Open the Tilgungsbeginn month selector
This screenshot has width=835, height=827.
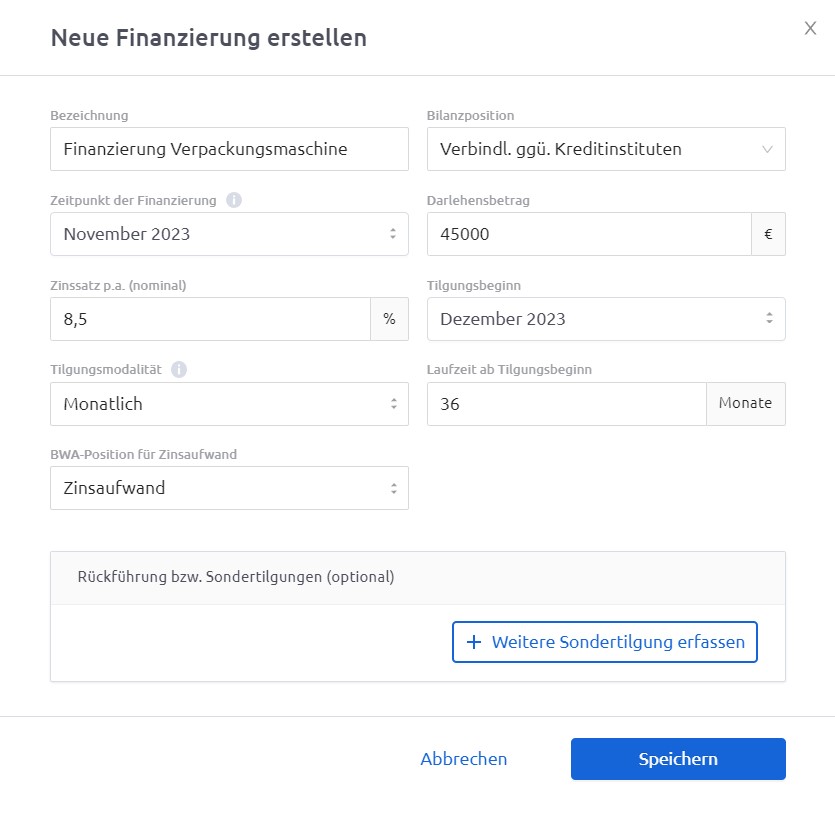click(x=606, y=319)
